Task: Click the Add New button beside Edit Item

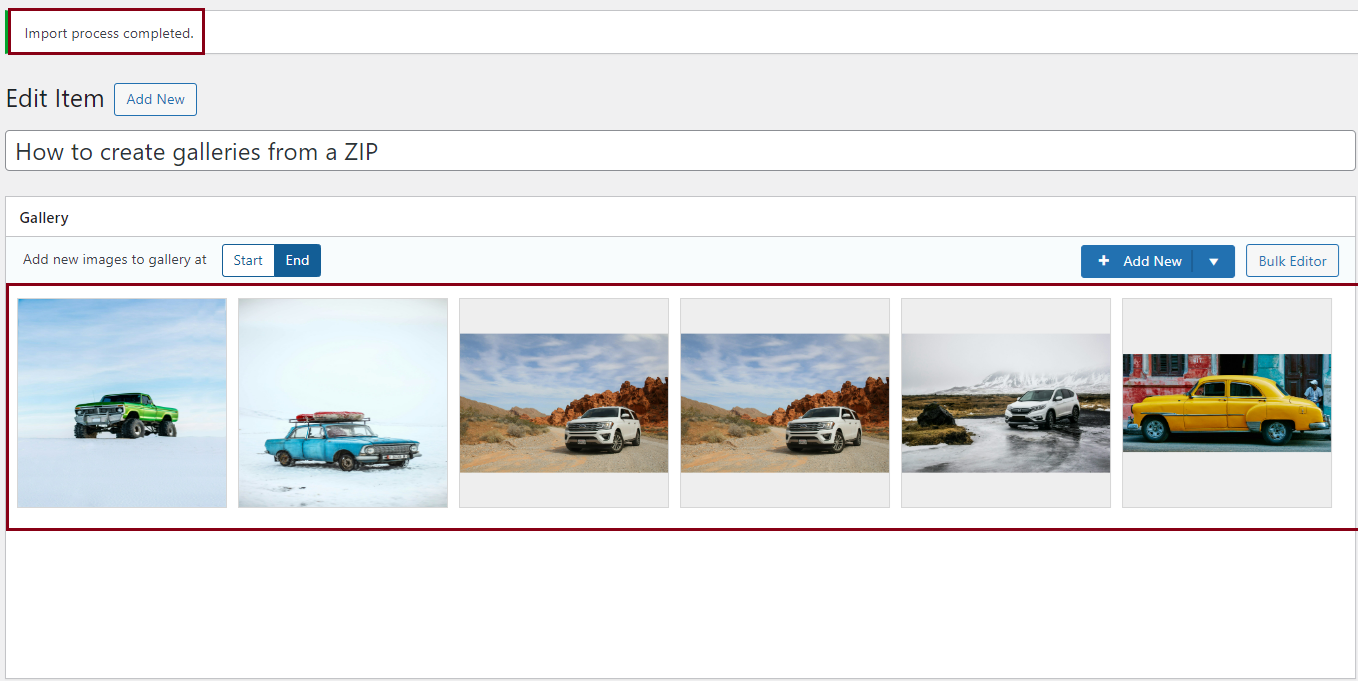Action: [x=155, y=99]
